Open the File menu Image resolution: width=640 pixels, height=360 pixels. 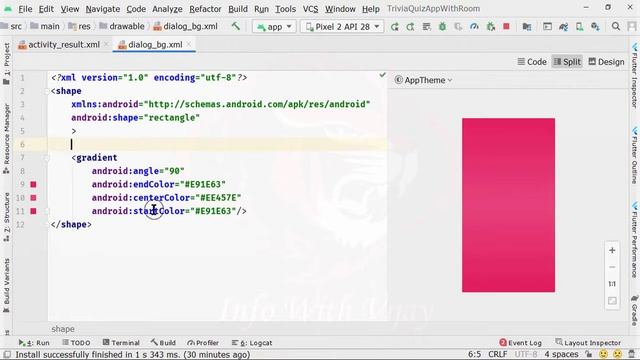click(25, 9)
